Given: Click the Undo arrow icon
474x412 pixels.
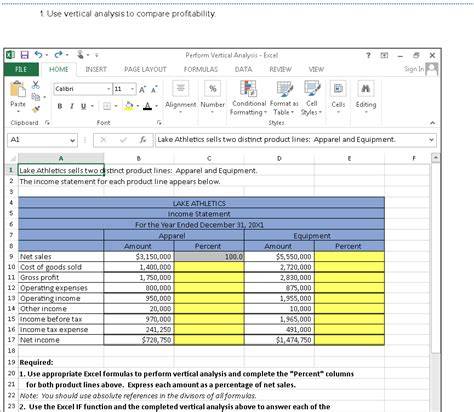Looking at the screenshot, I should click(x=39, y=55).
